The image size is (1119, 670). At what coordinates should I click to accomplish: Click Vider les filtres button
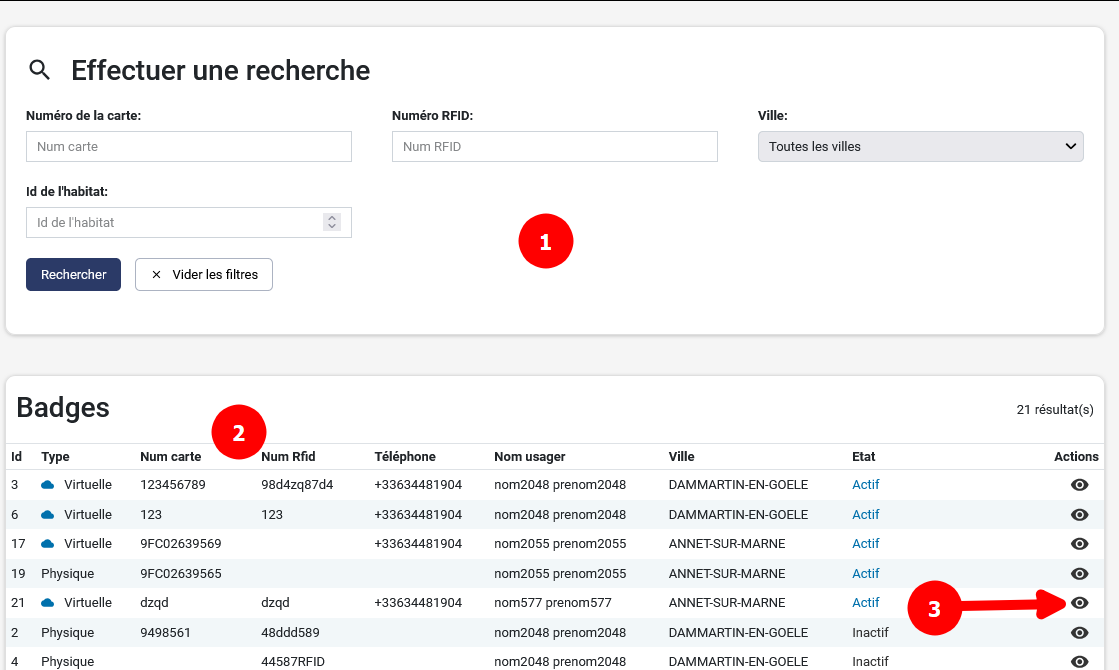(204, 275)
